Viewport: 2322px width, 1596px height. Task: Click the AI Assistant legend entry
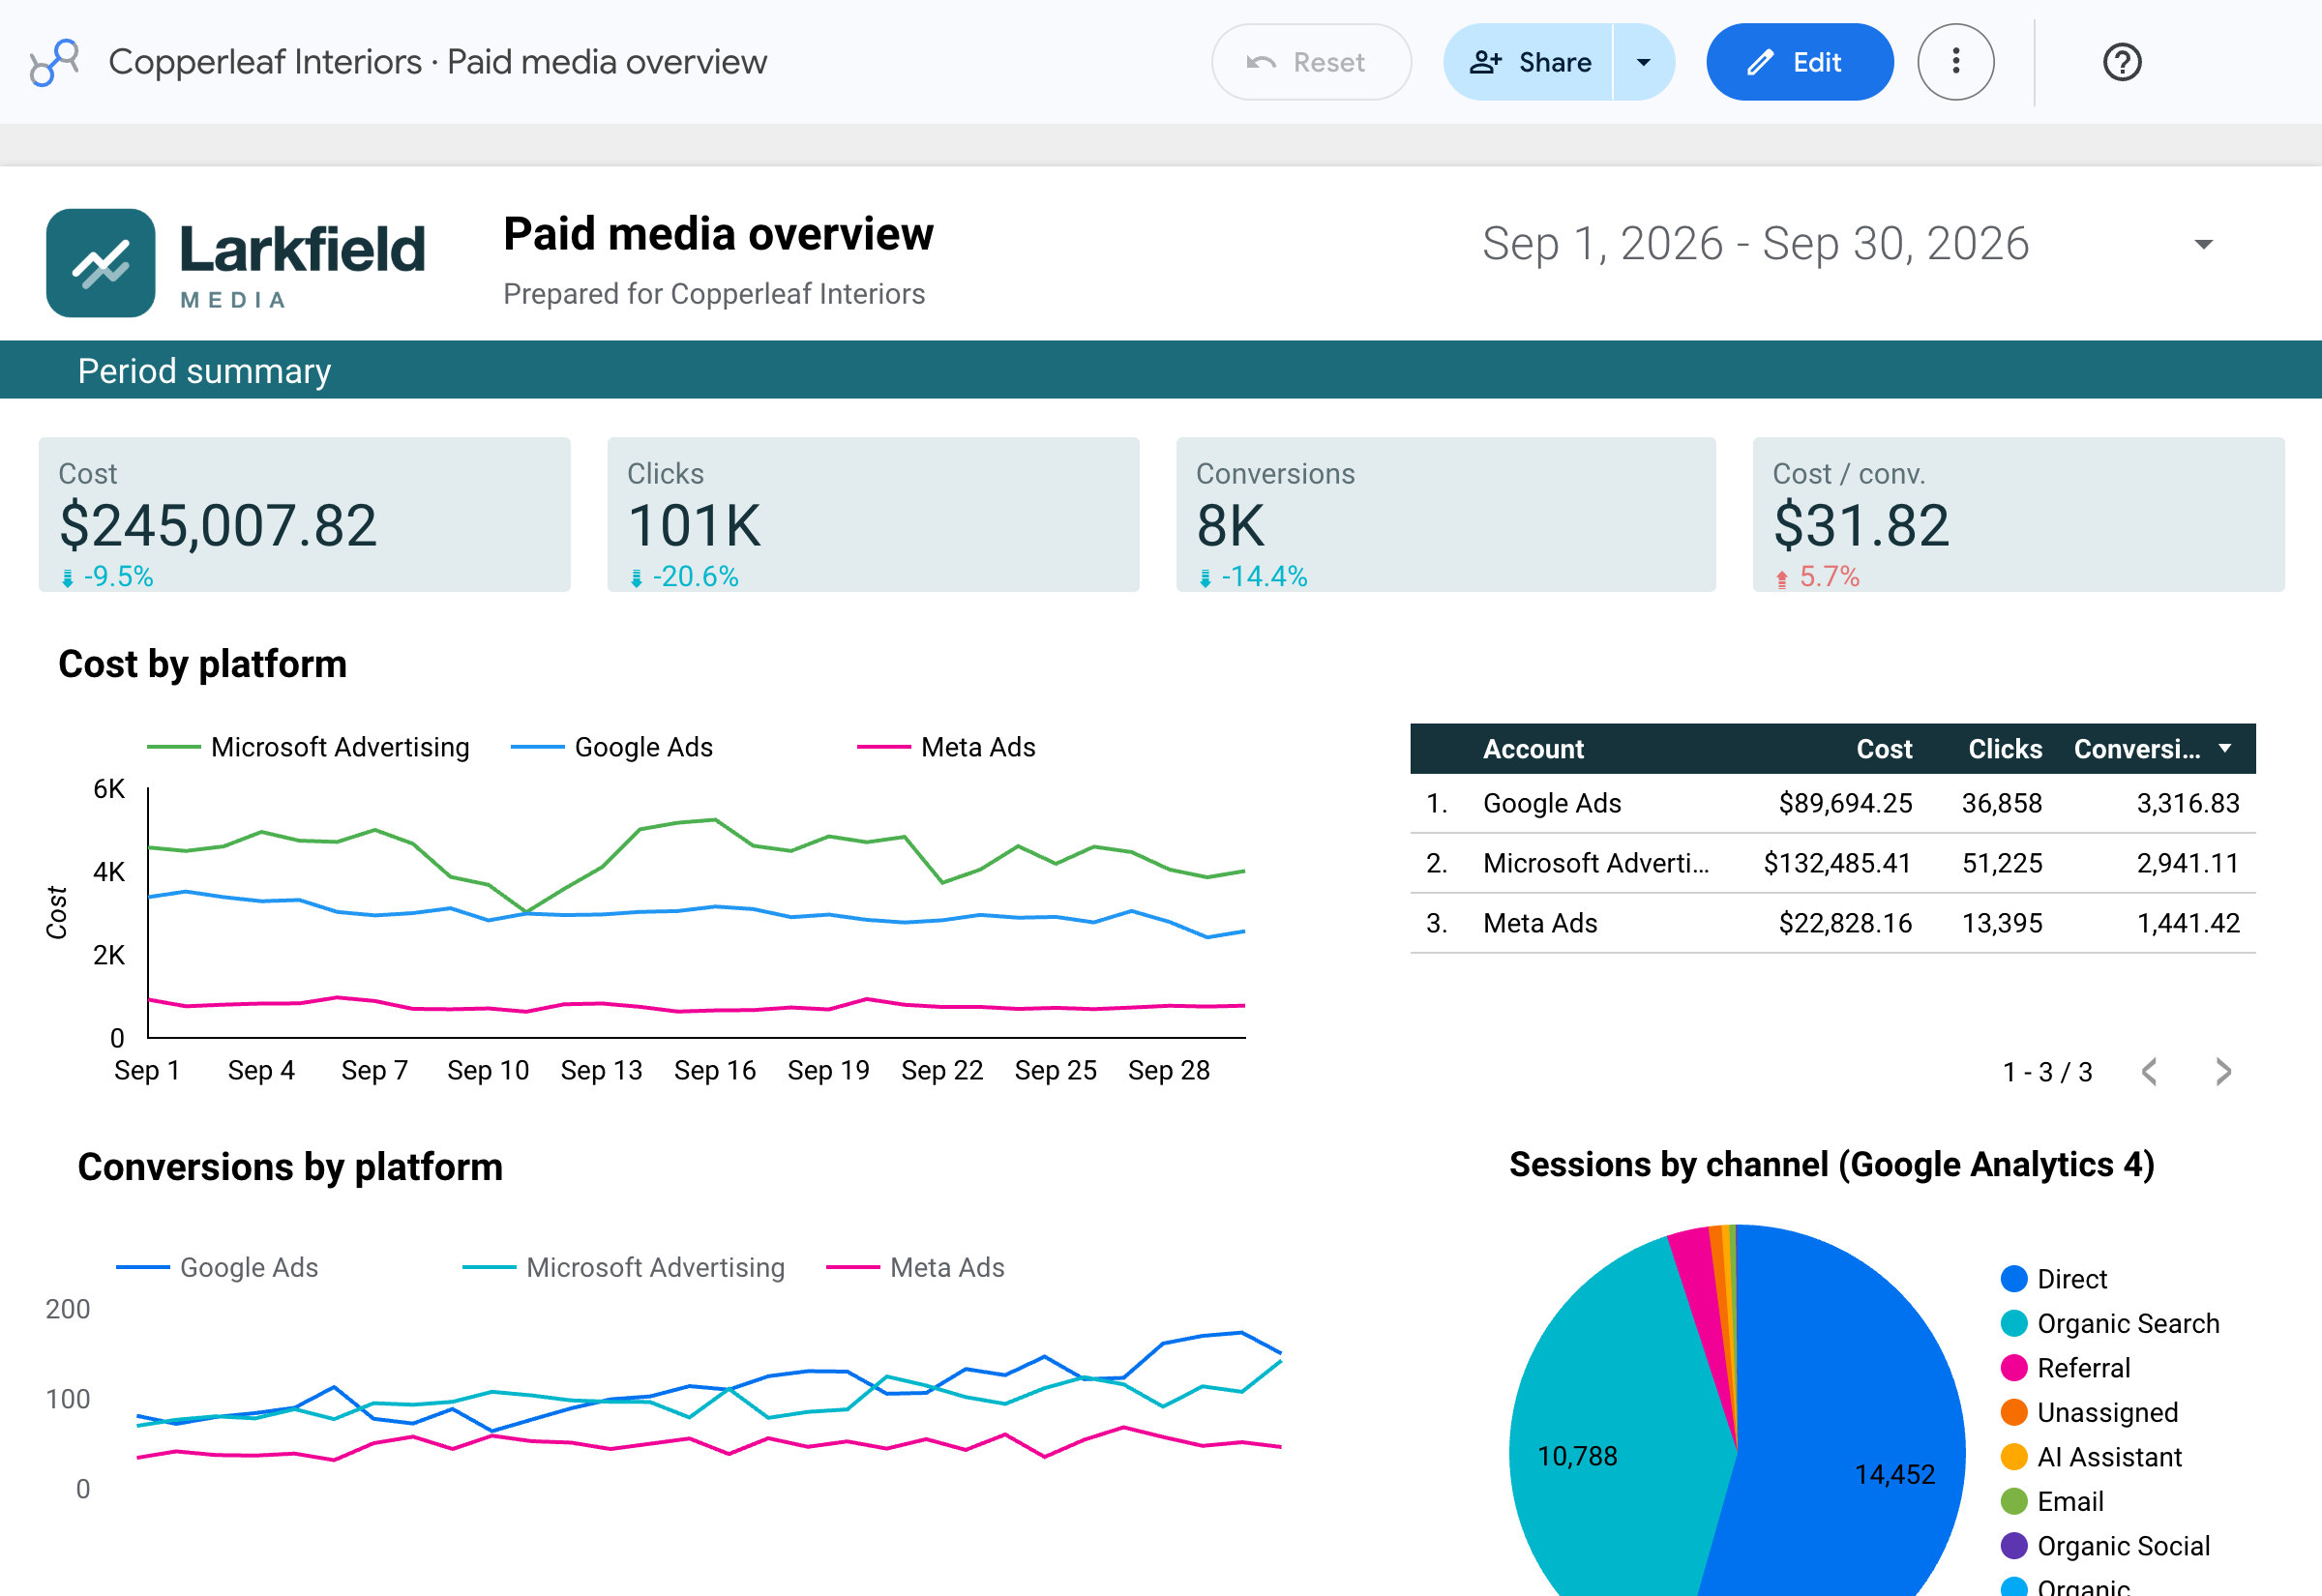click(x=2091, y=1457)
